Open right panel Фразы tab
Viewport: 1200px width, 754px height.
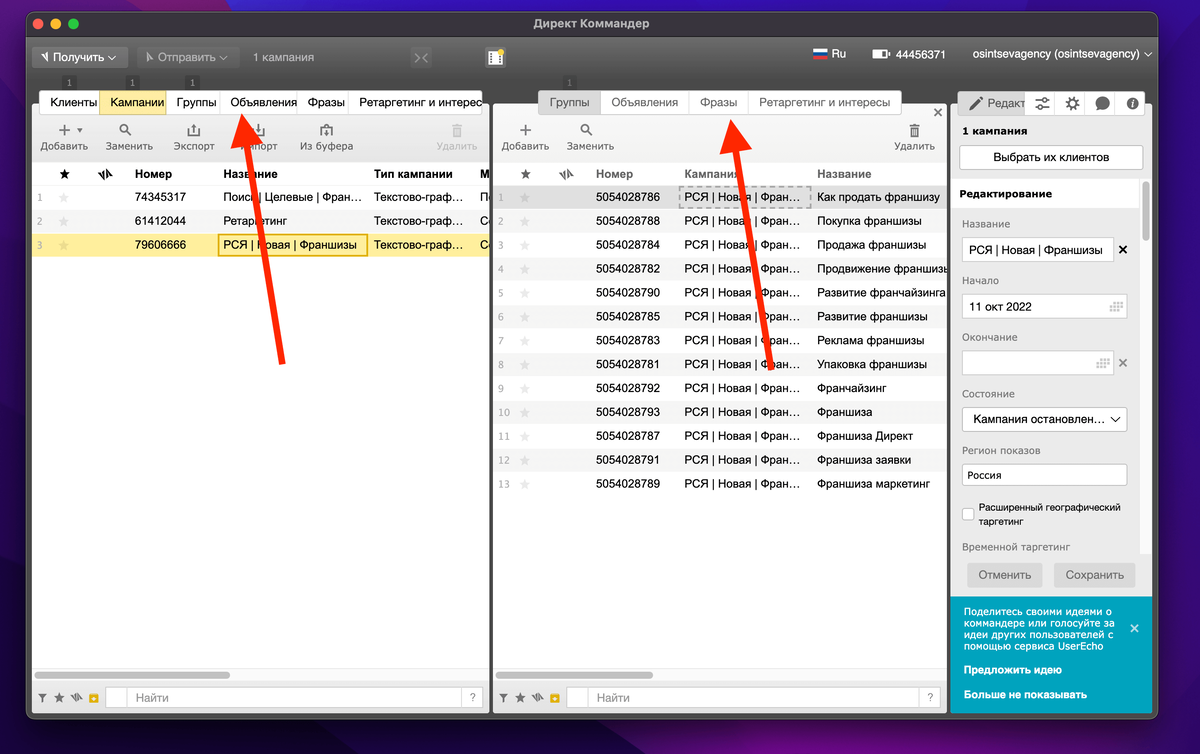tap(718, 102)
